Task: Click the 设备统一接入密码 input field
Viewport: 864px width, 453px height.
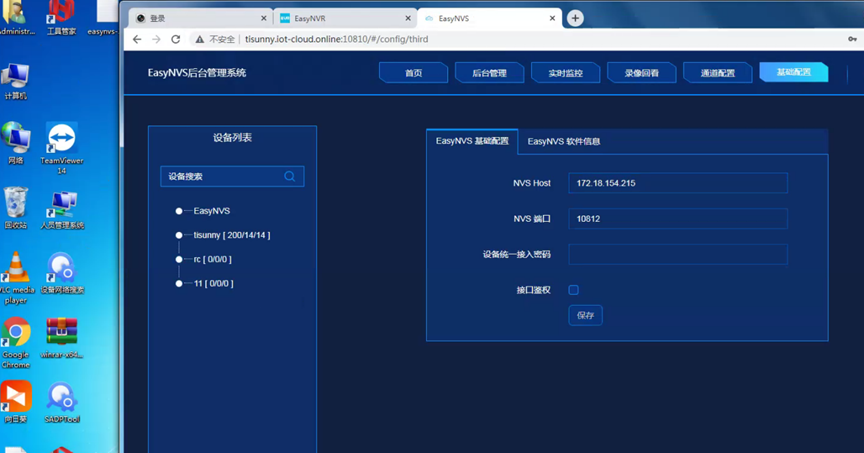Action: click(678, 255)
